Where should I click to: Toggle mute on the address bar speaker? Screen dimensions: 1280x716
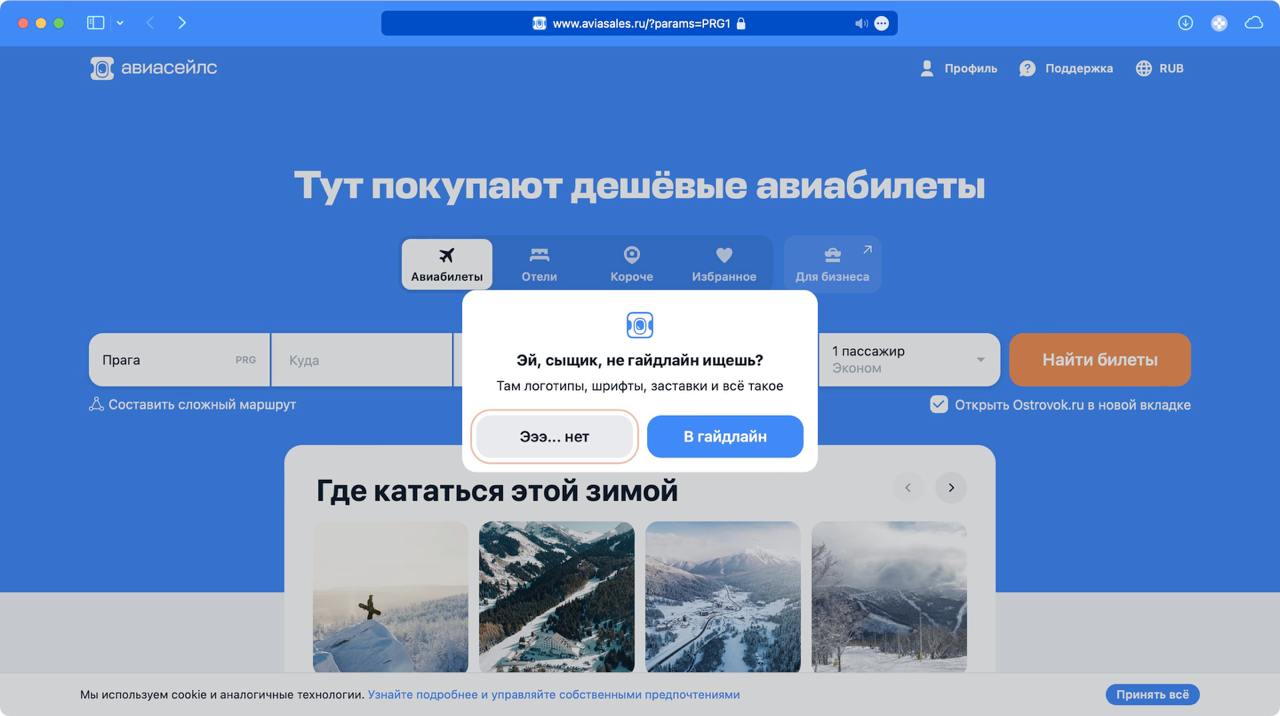[860, 22]
